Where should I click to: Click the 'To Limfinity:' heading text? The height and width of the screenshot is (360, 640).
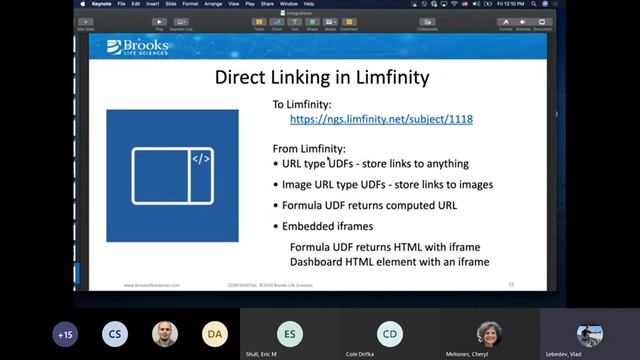coord(302,104)
